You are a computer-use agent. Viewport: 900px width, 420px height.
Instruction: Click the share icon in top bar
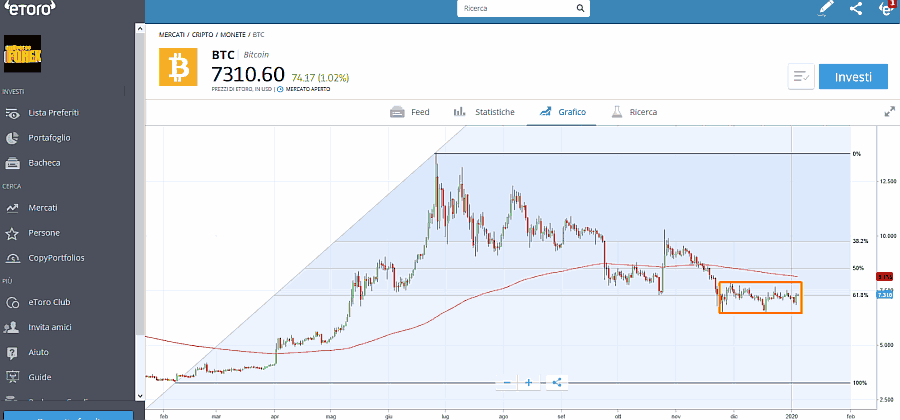(856, 8)
